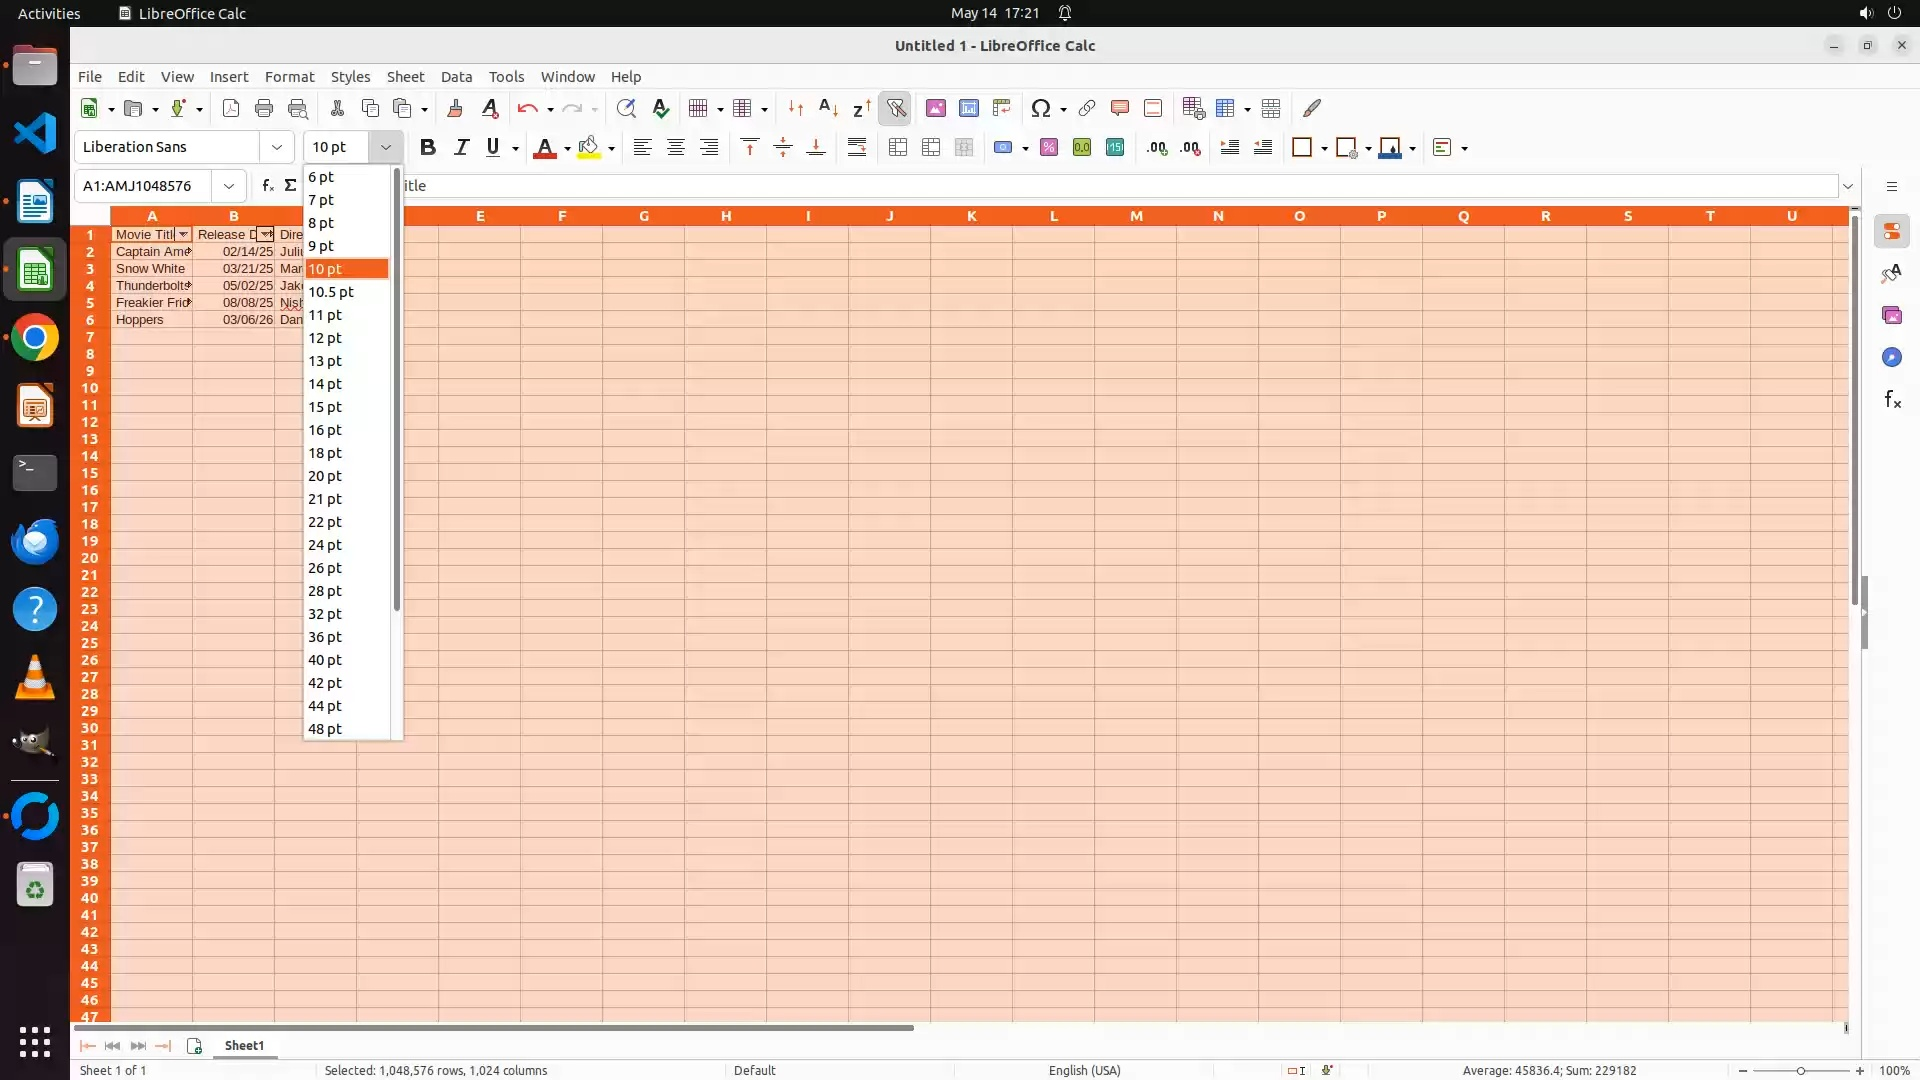The image size is (1920, 1080).
Task: Open the sidebar Navigator panel icon
Action: [x=1891, y=357]
